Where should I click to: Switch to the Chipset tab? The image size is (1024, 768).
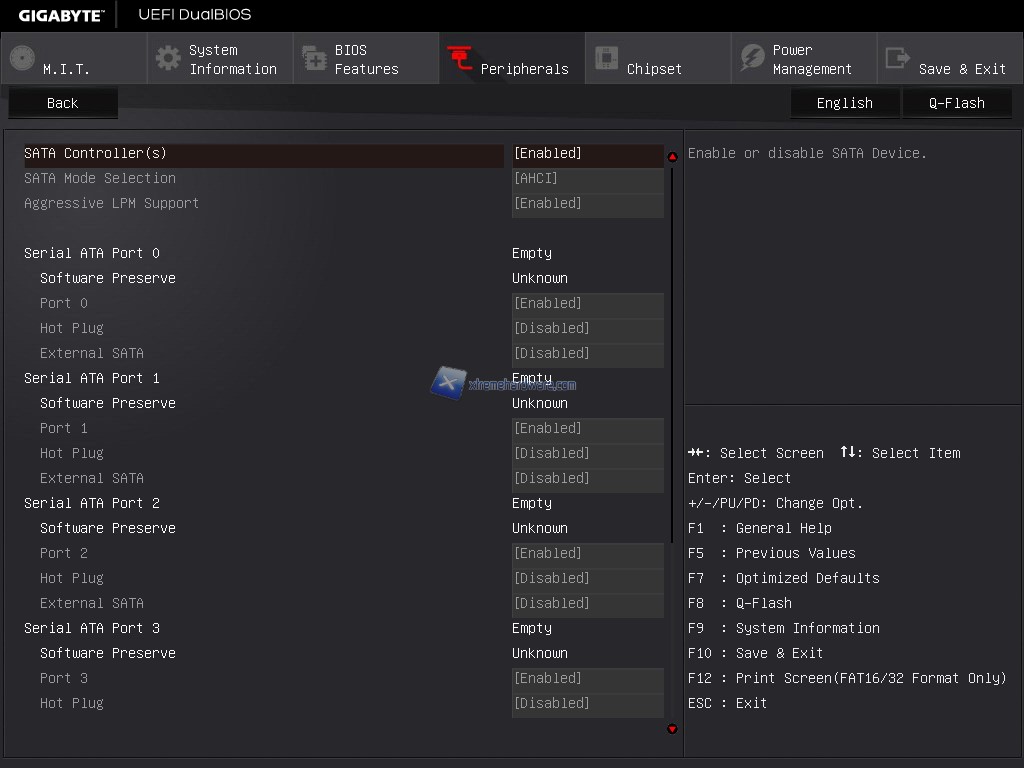coord(654,68)
